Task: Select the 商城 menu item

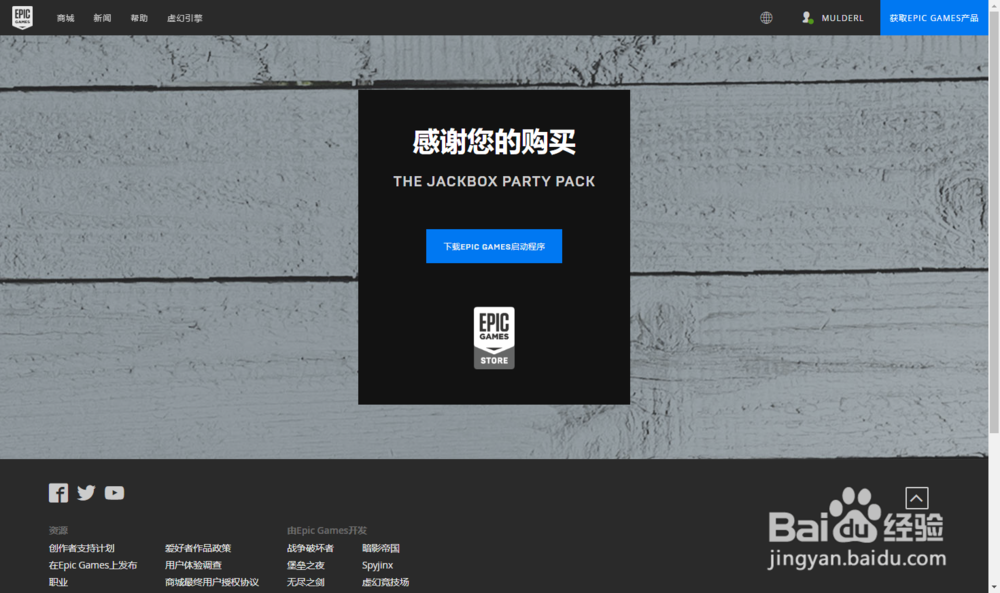Action: coord(65,17)
